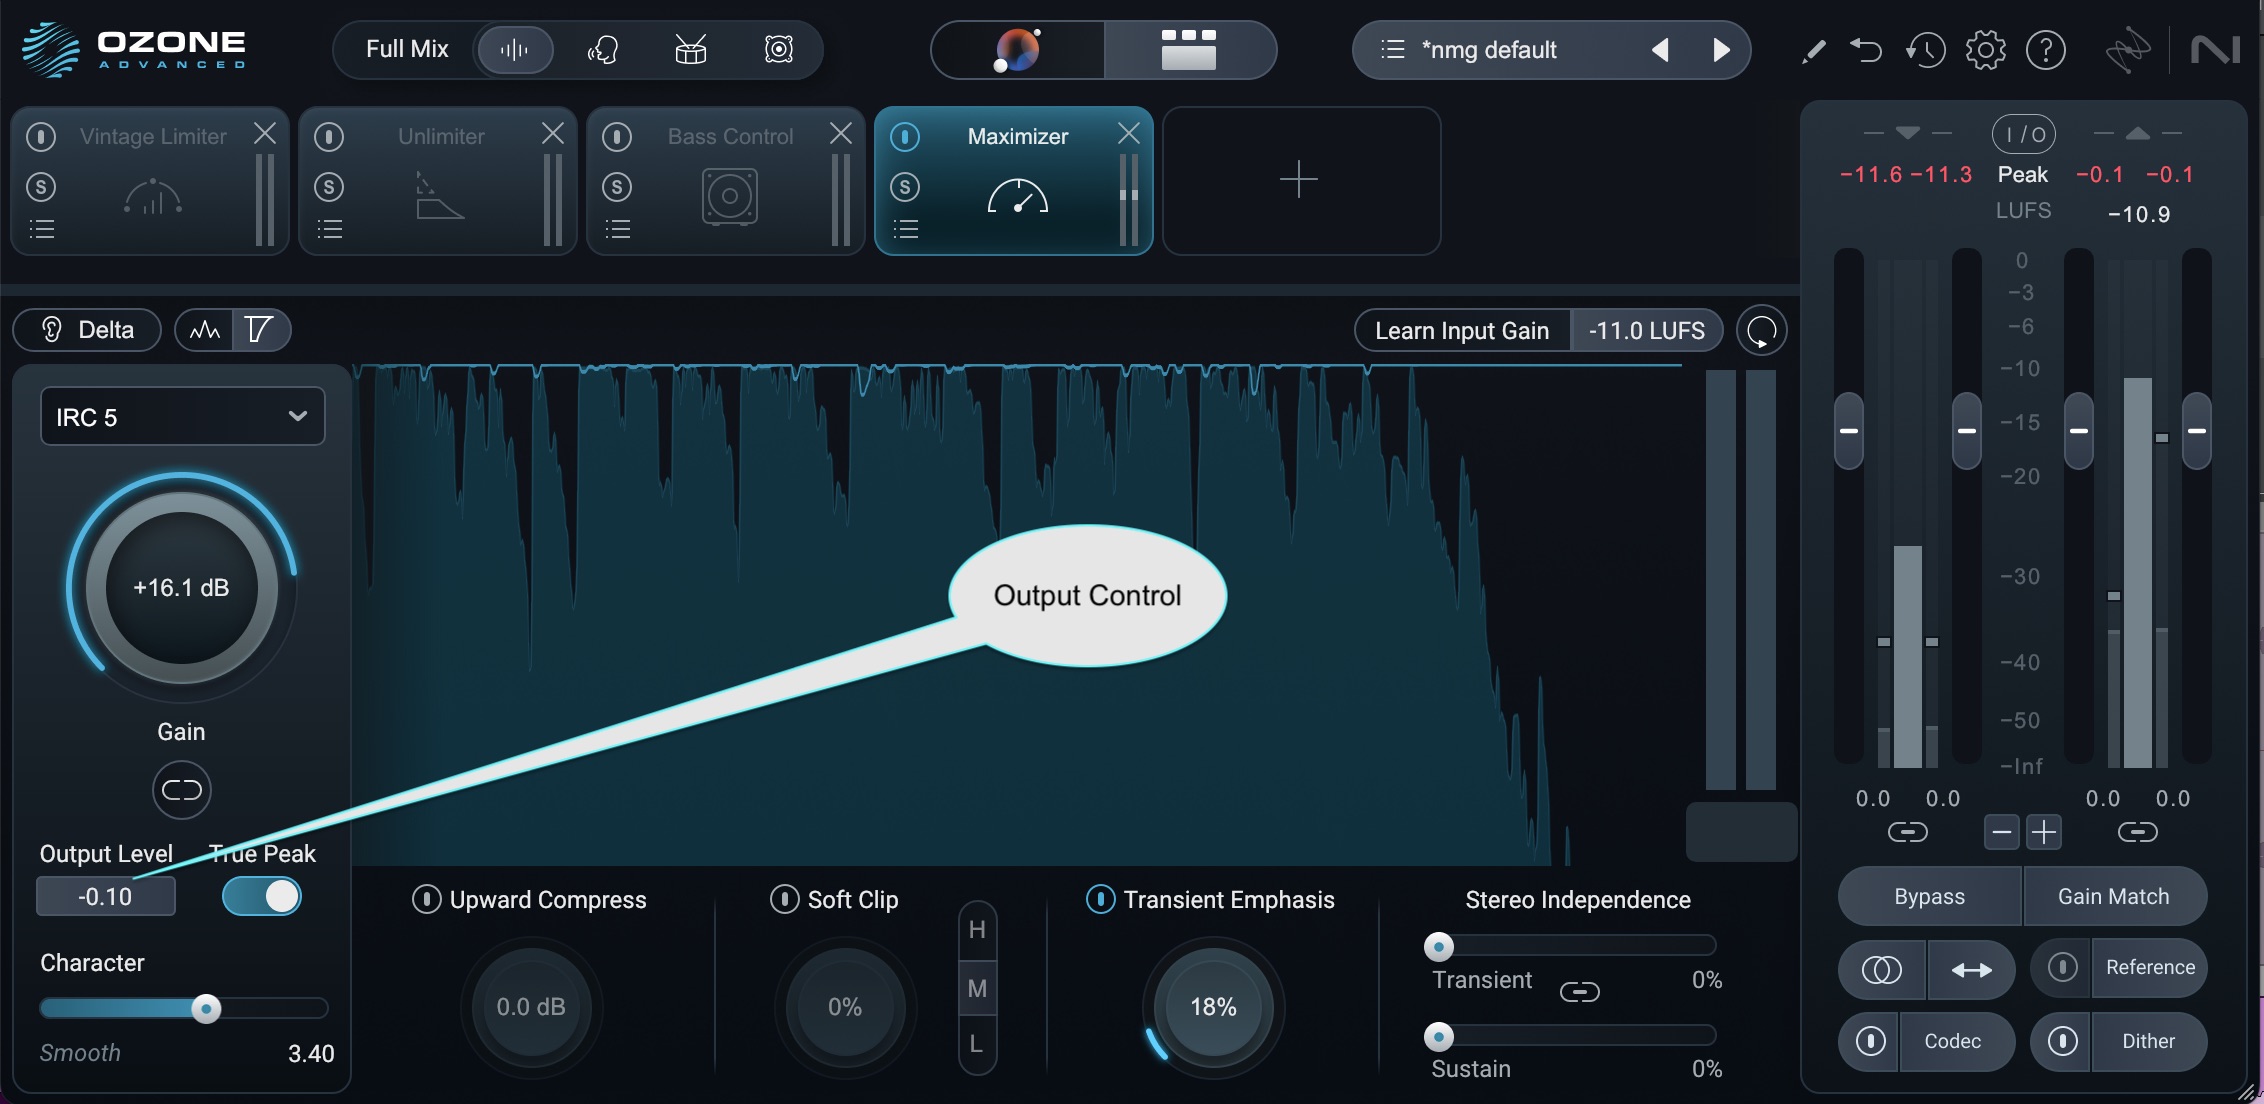Edit the Output Level -0.10 field
This screenshot has height=1104, width=2264.
[106, 896]
